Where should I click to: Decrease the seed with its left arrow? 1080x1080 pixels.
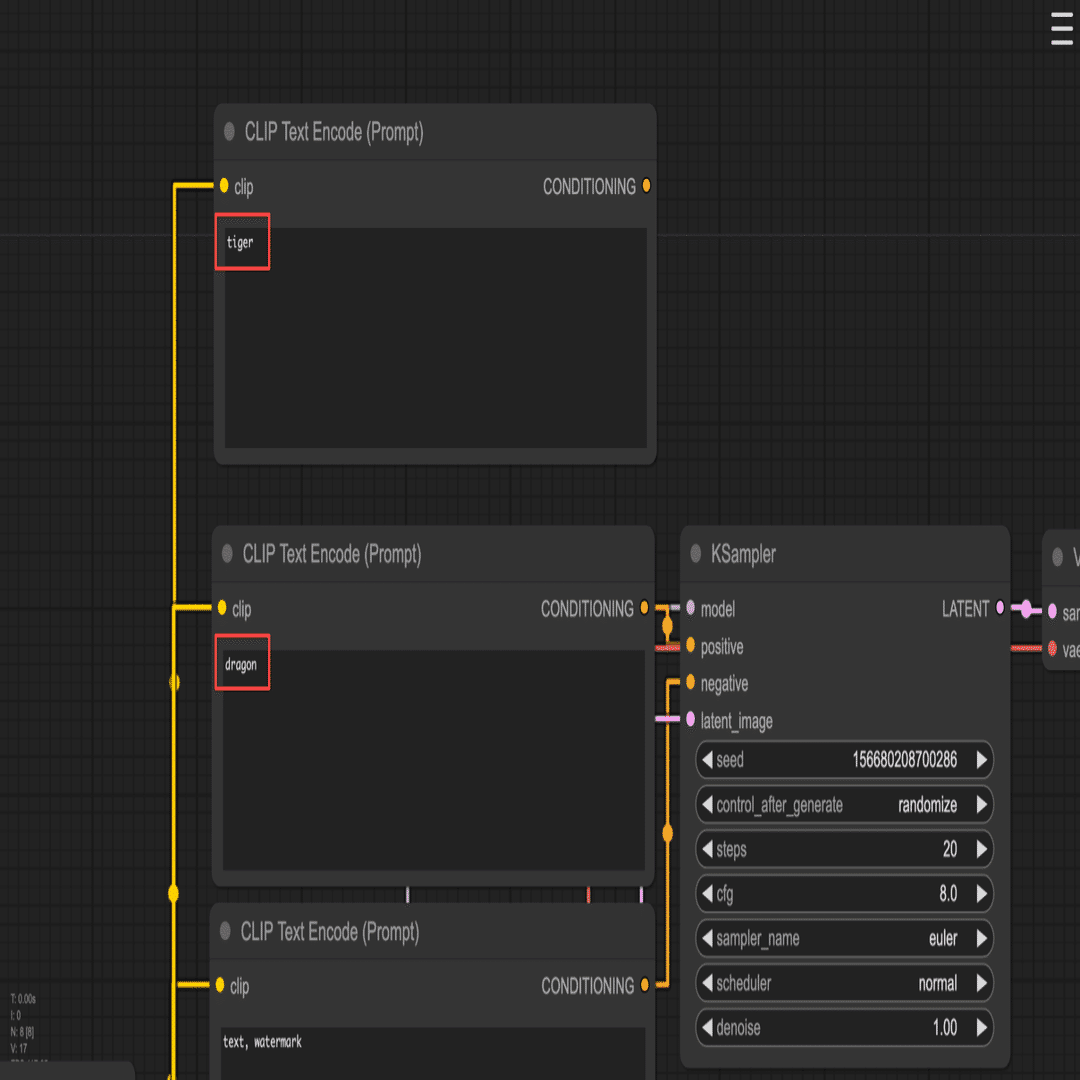click(707, 760)
